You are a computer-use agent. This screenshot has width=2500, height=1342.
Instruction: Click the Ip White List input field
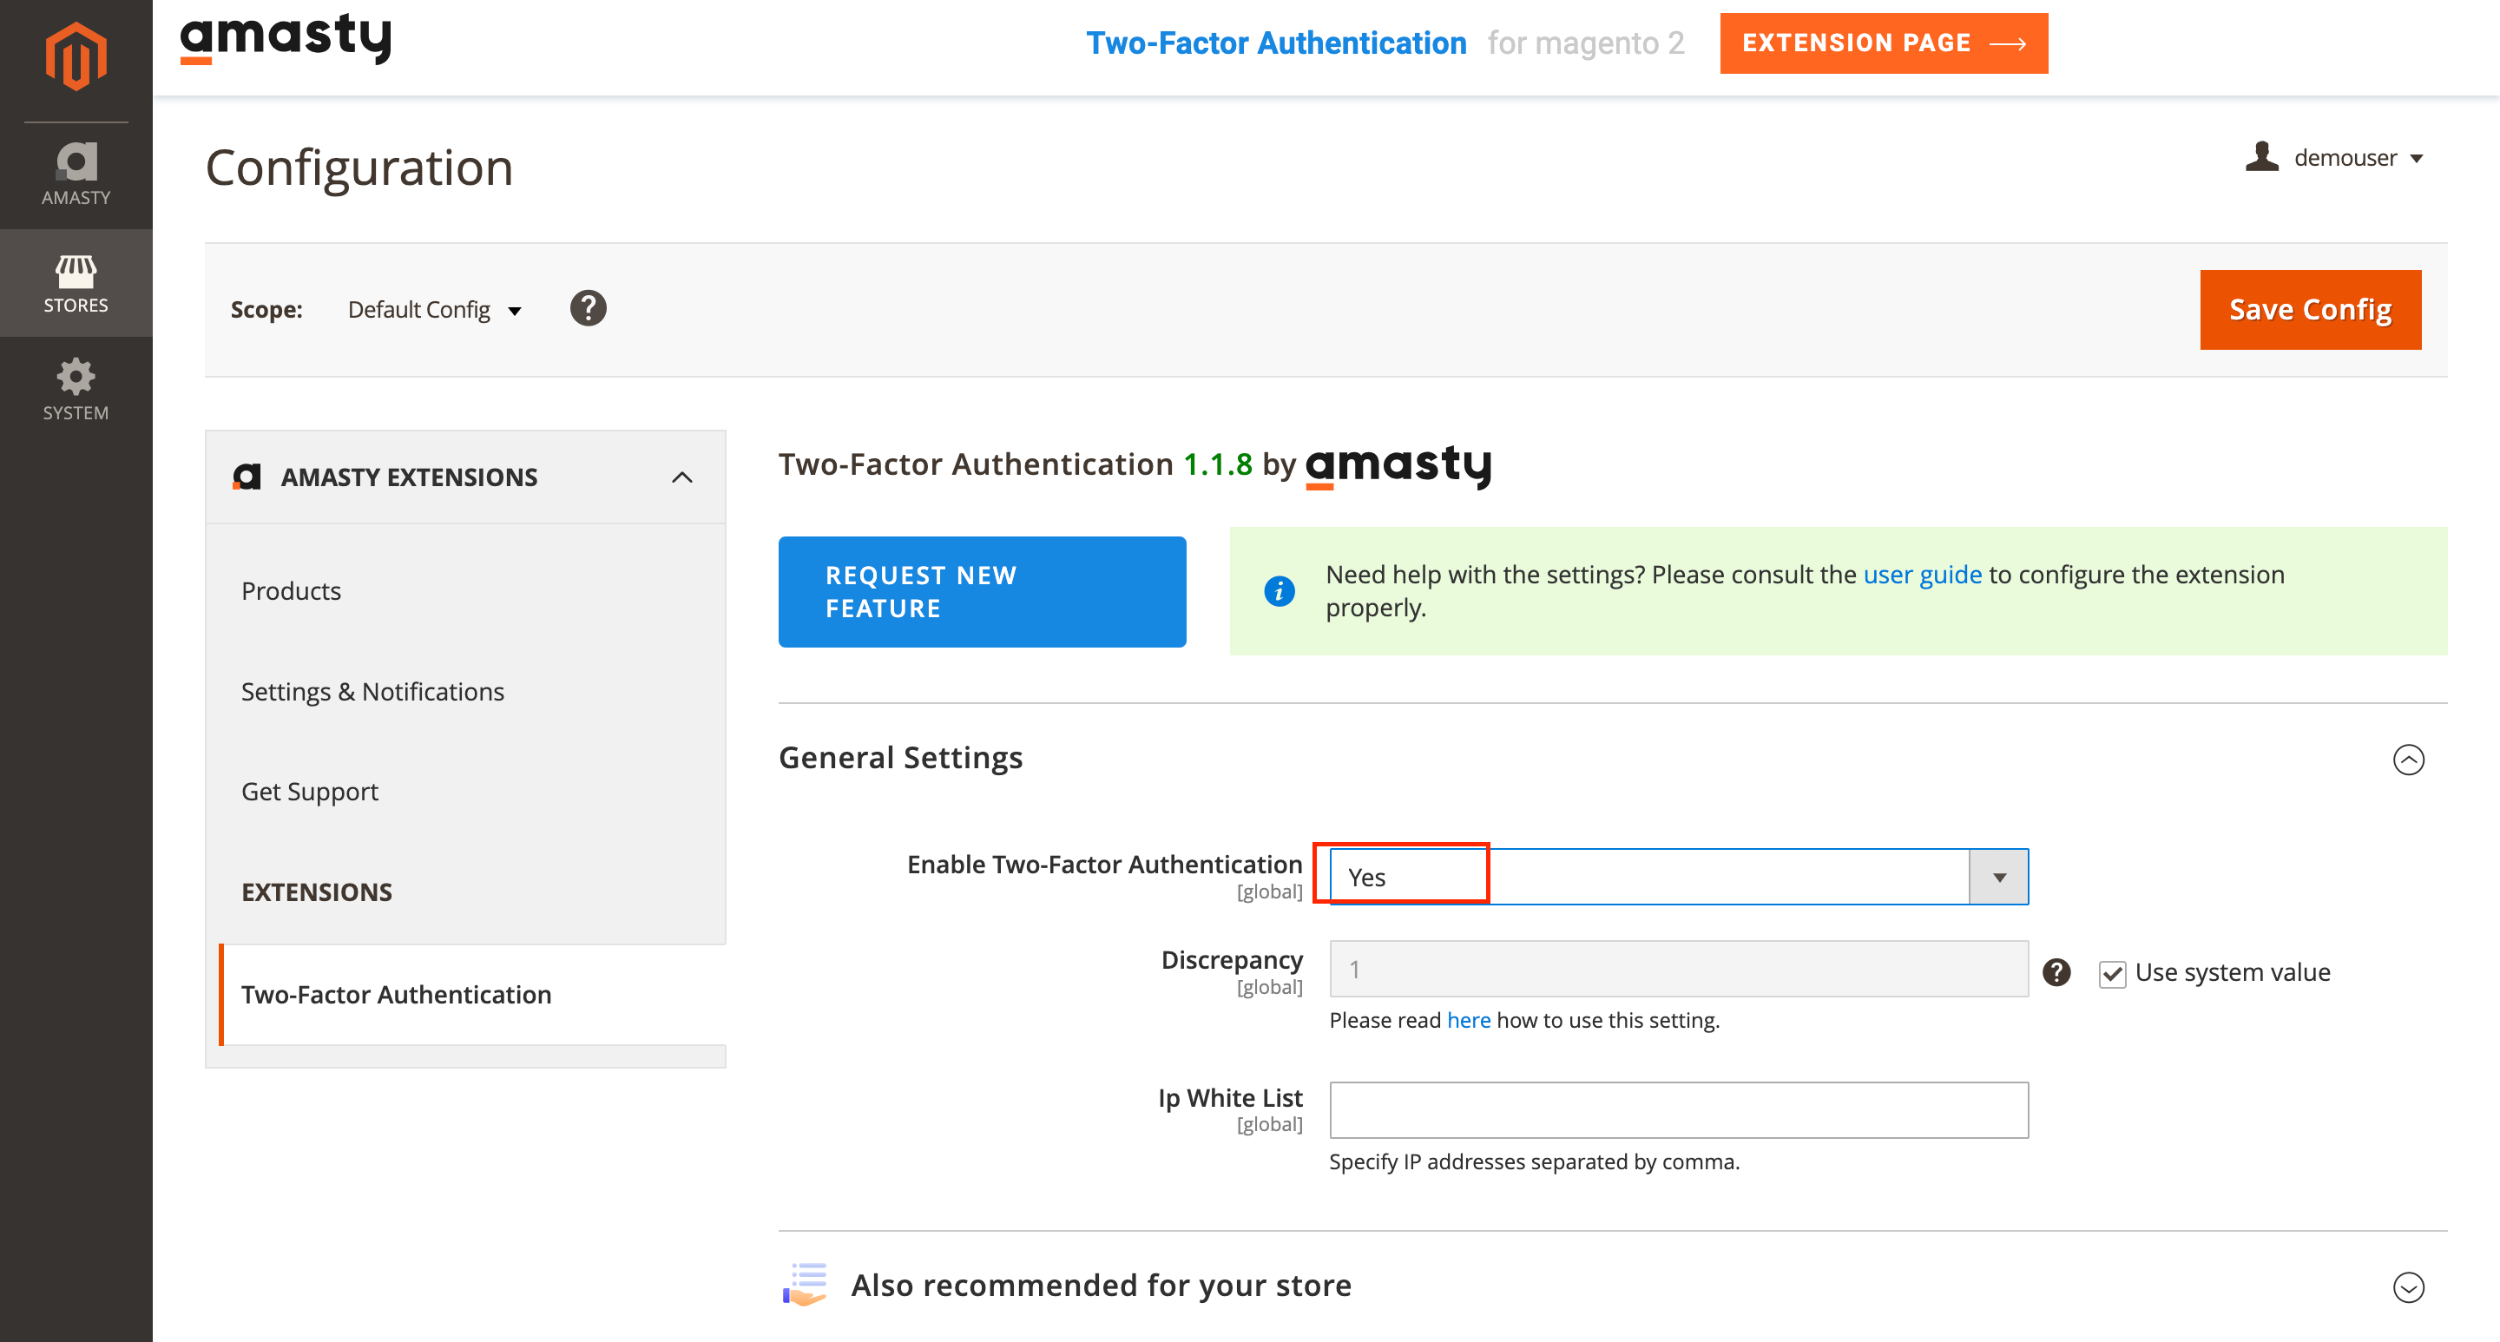(x=1678, y=1110)
